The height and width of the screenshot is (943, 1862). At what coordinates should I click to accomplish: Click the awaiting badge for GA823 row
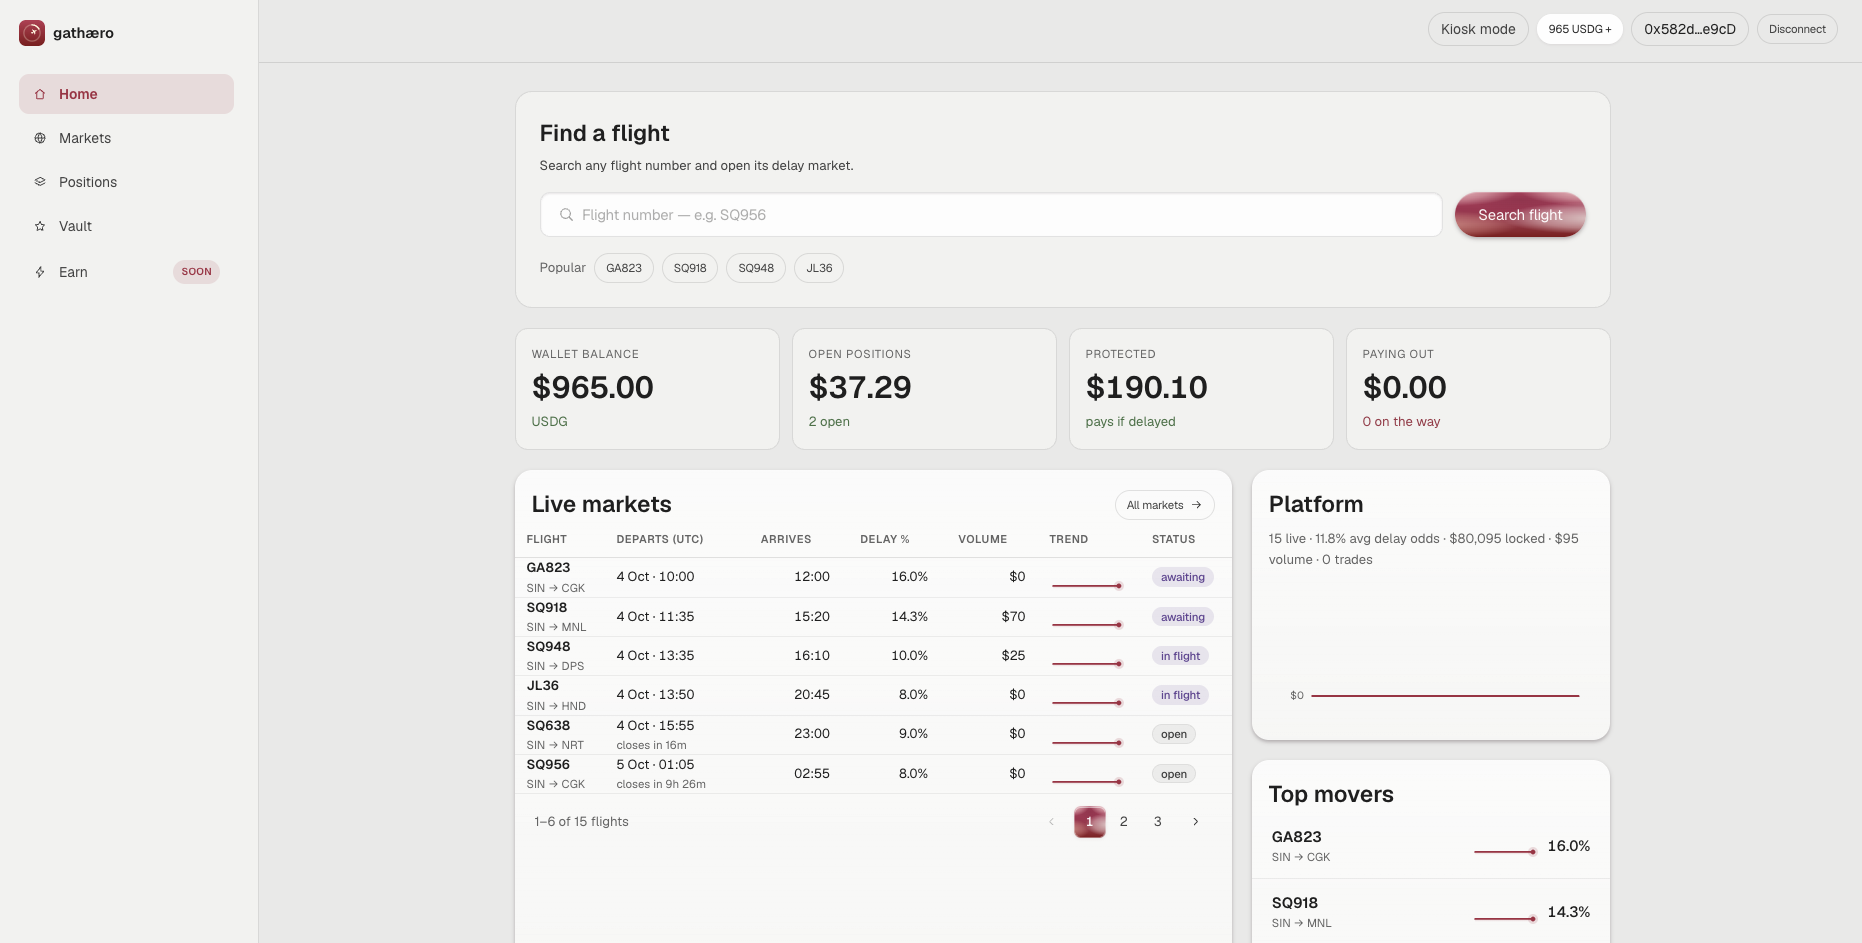pos(1183,577)
